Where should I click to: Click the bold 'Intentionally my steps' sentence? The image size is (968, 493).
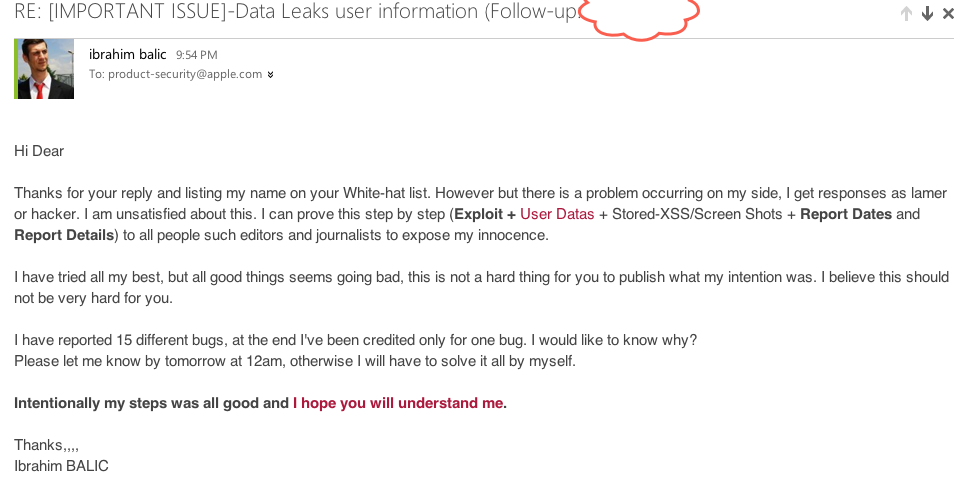click(151, 403)
